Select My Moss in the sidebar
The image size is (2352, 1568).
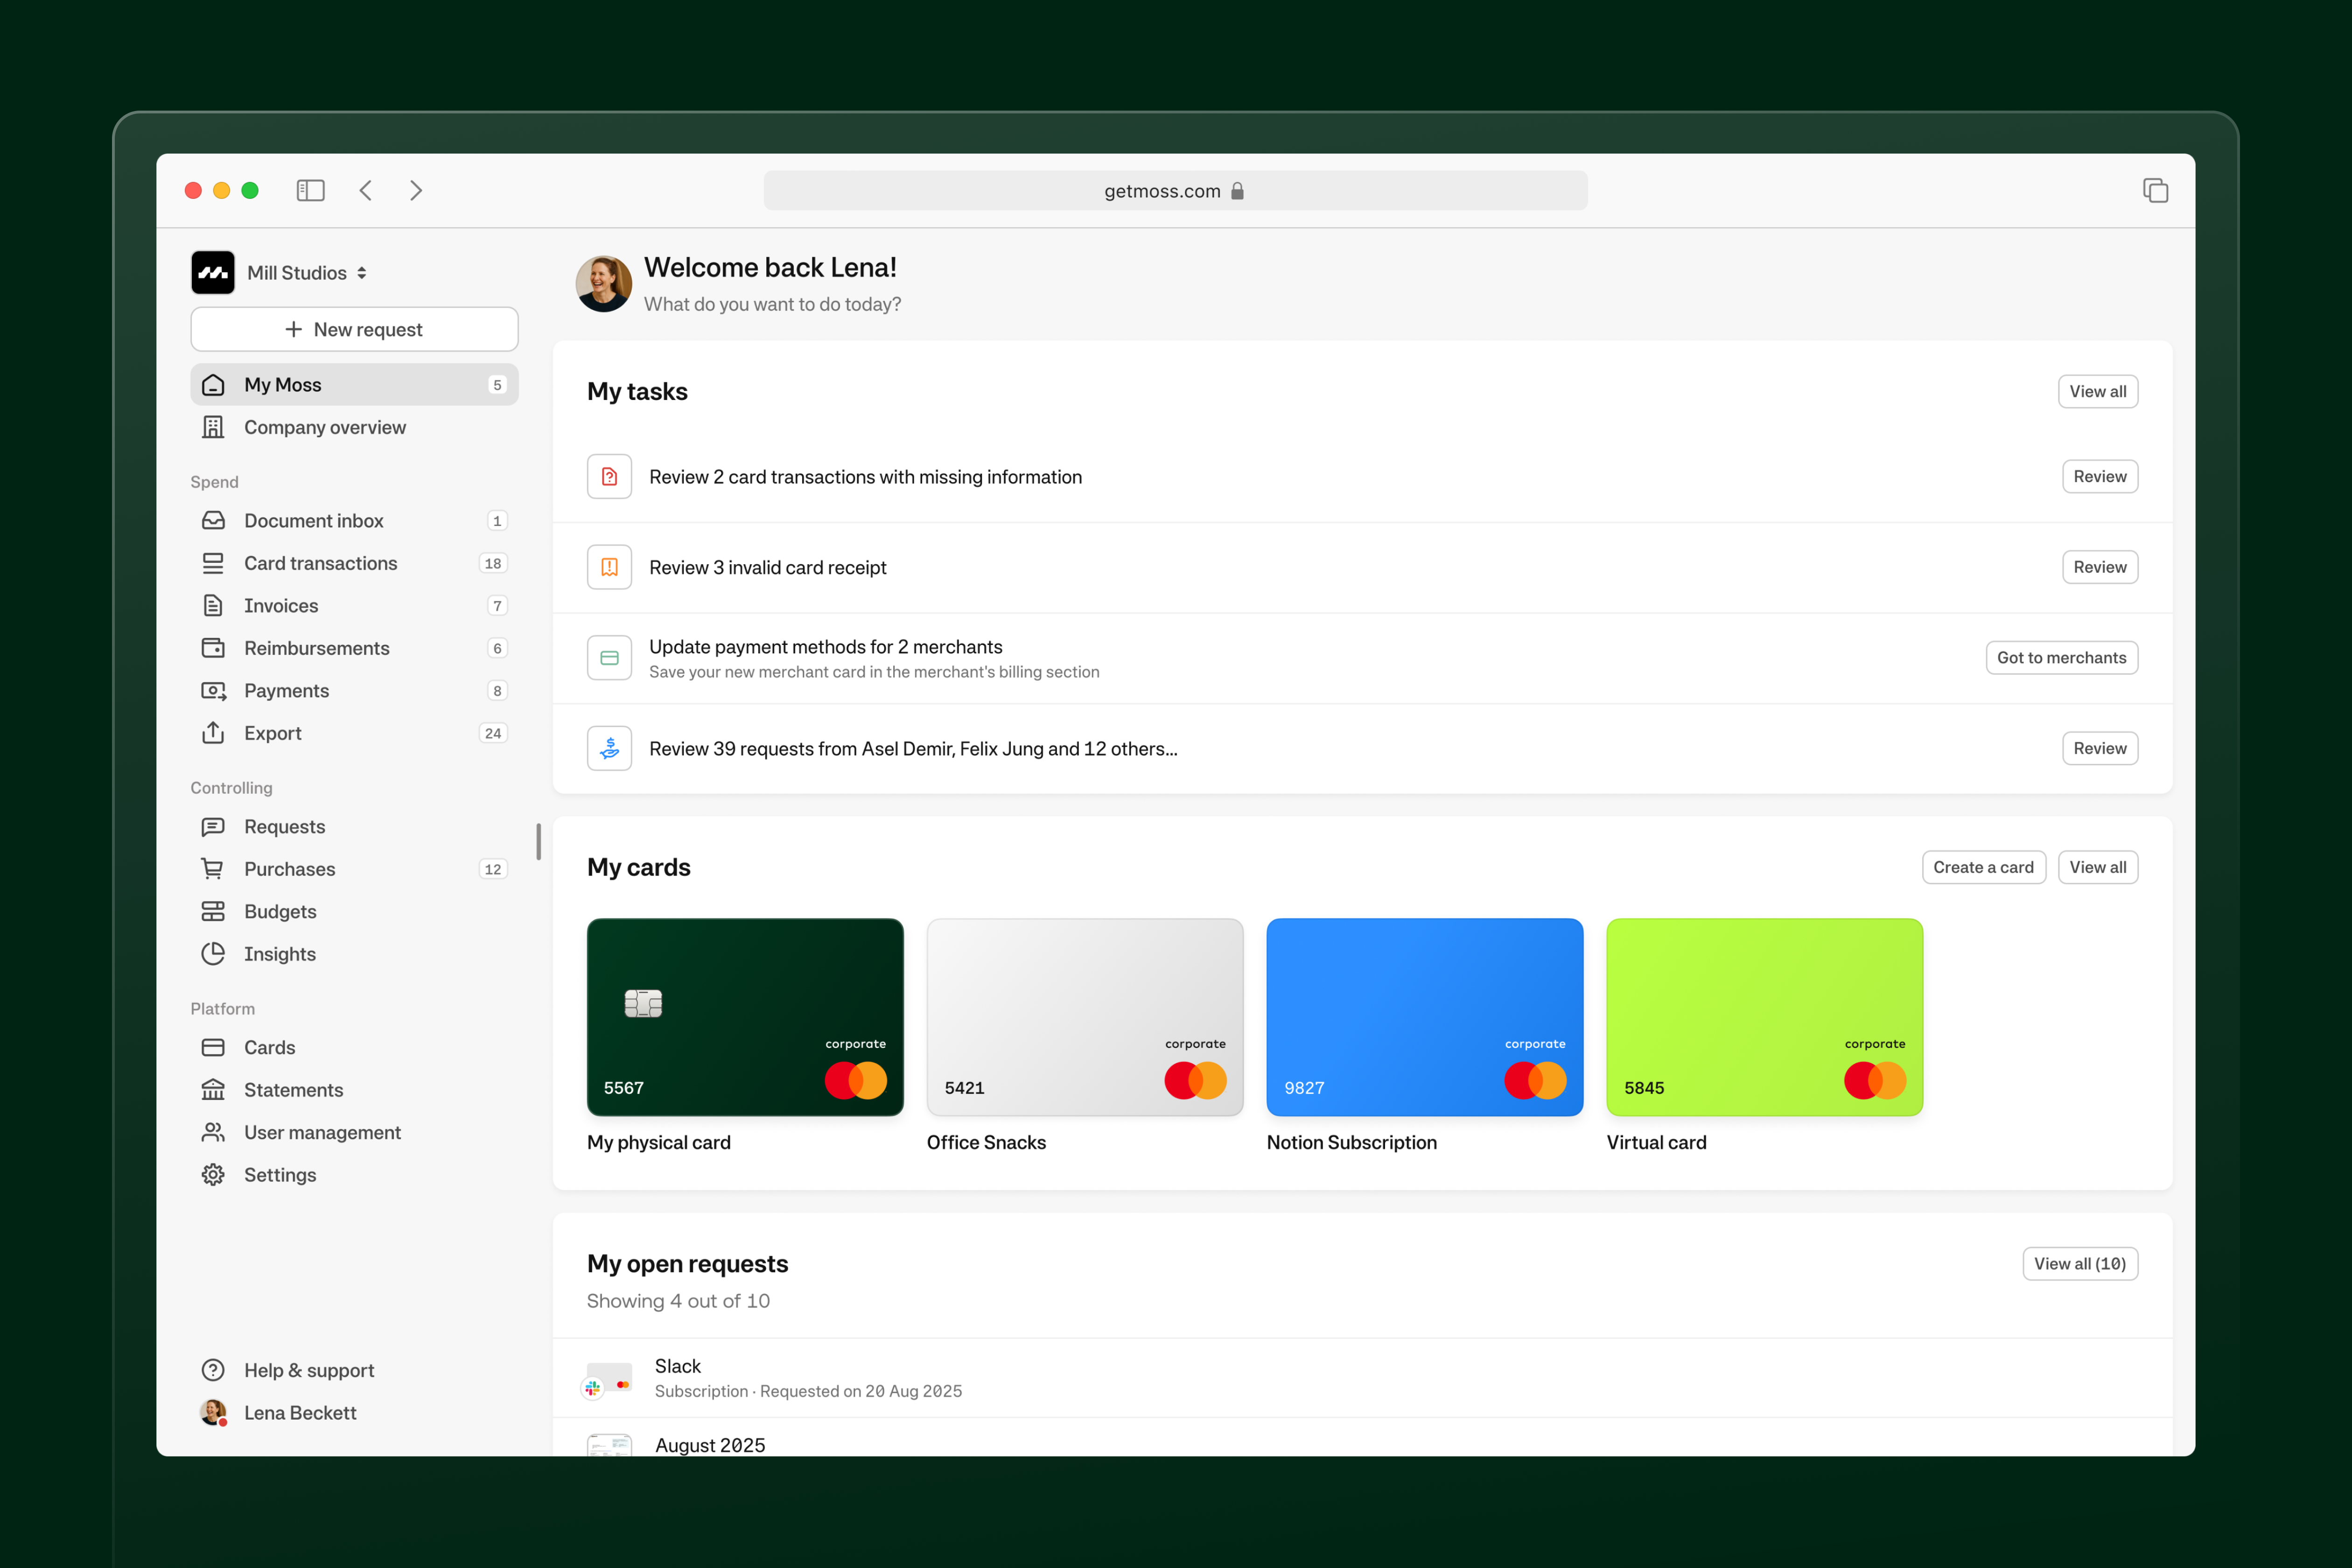(x=282, y=384)
